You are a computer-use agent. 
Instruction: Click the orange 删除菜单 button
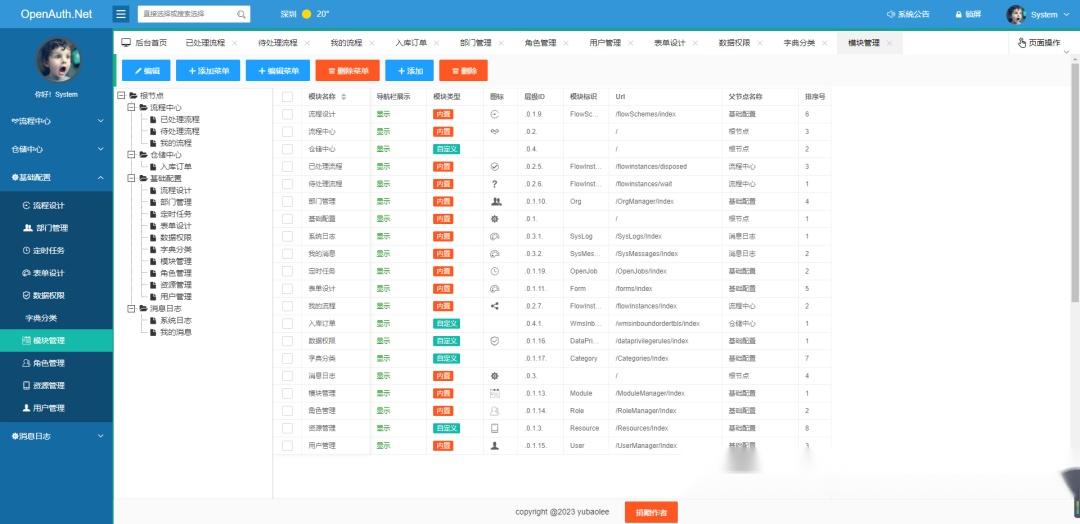coord(348,70)
